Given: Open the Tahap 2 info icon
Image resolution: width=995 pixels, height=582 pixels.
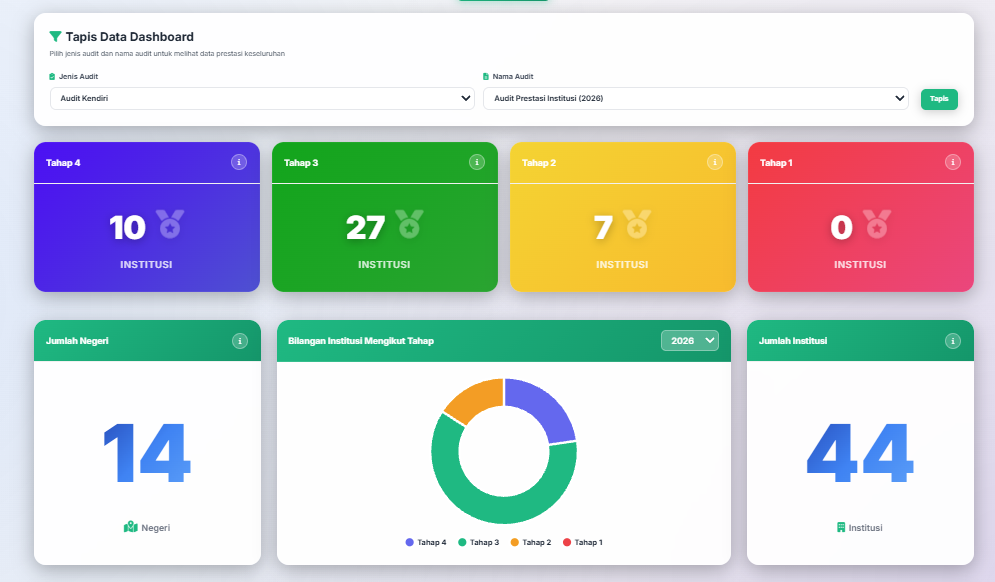Looking at the screenshot, I should coord(715,162).
